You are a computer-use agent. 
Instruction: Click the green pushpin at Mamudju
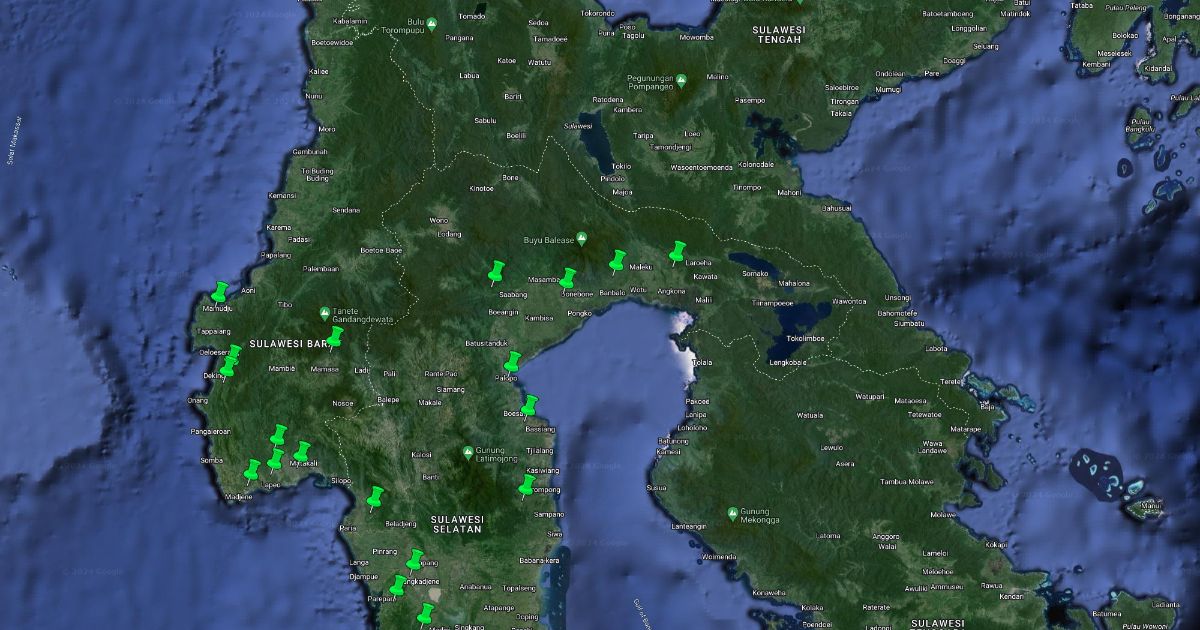point(220,292)
